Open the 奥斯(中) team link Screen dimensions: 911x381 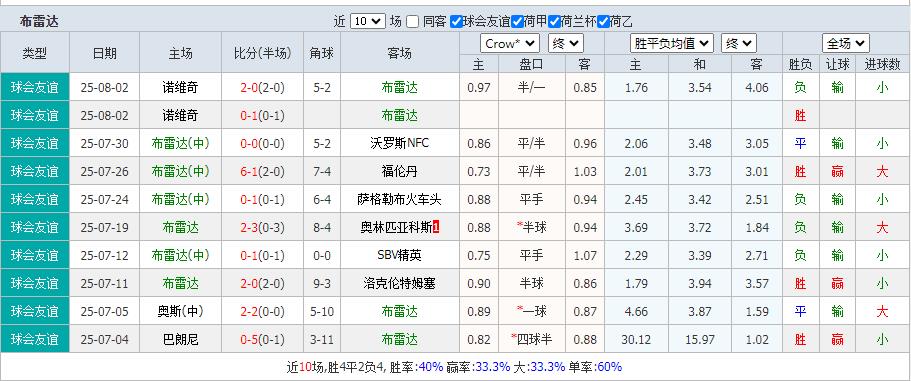coord(180,311)
